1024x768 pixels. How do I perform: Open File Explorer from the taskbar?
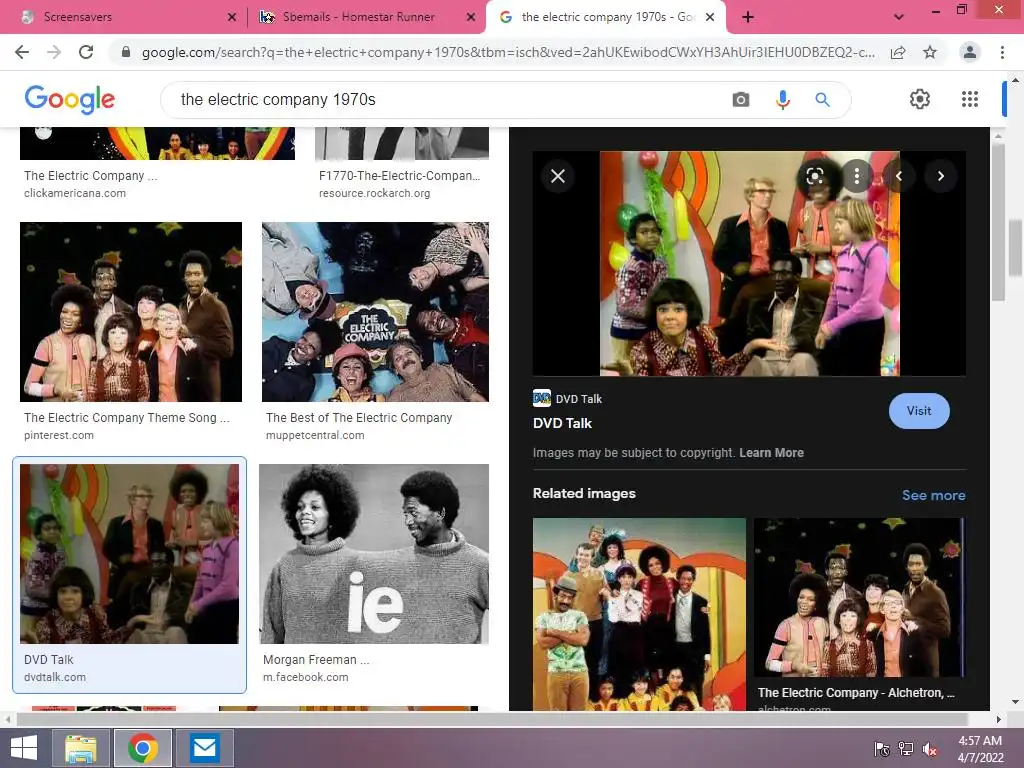[81, 748]
